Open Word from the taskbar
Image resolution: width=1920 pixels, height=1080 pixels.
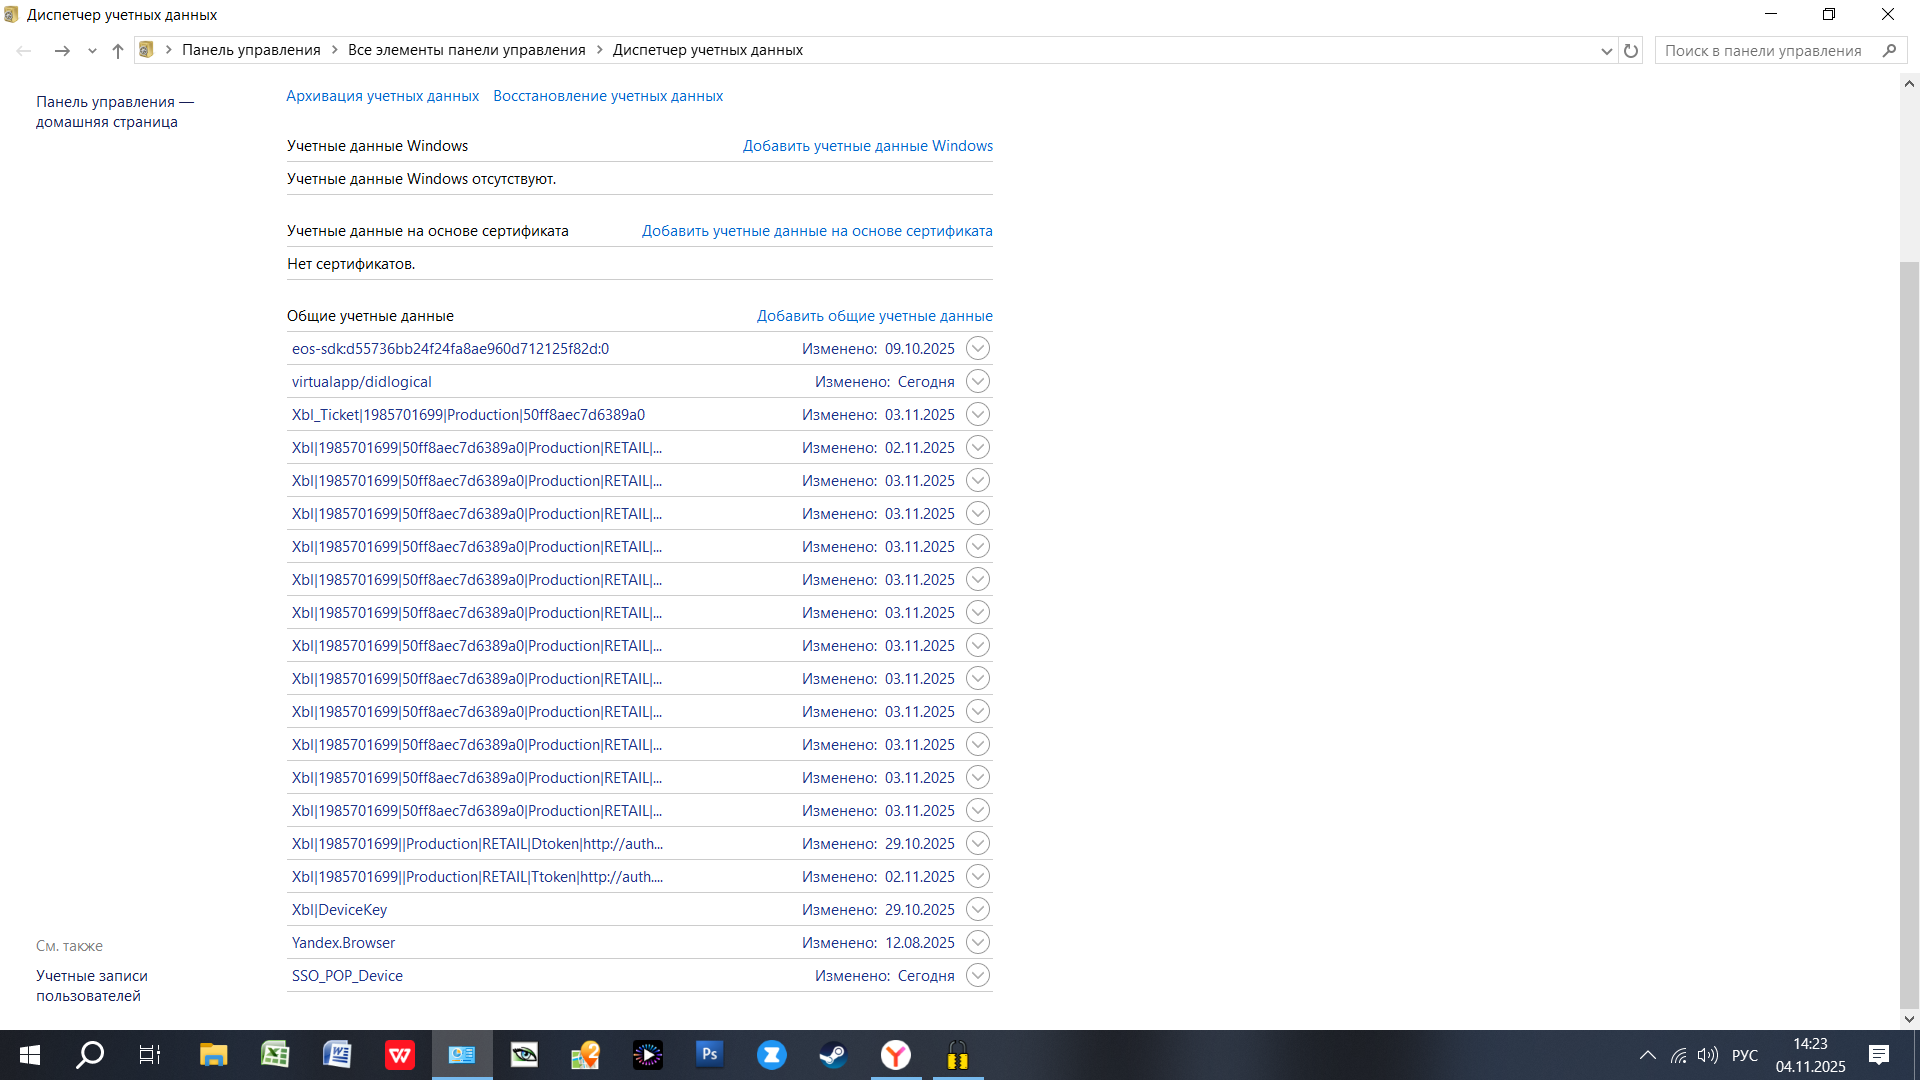337,1054
